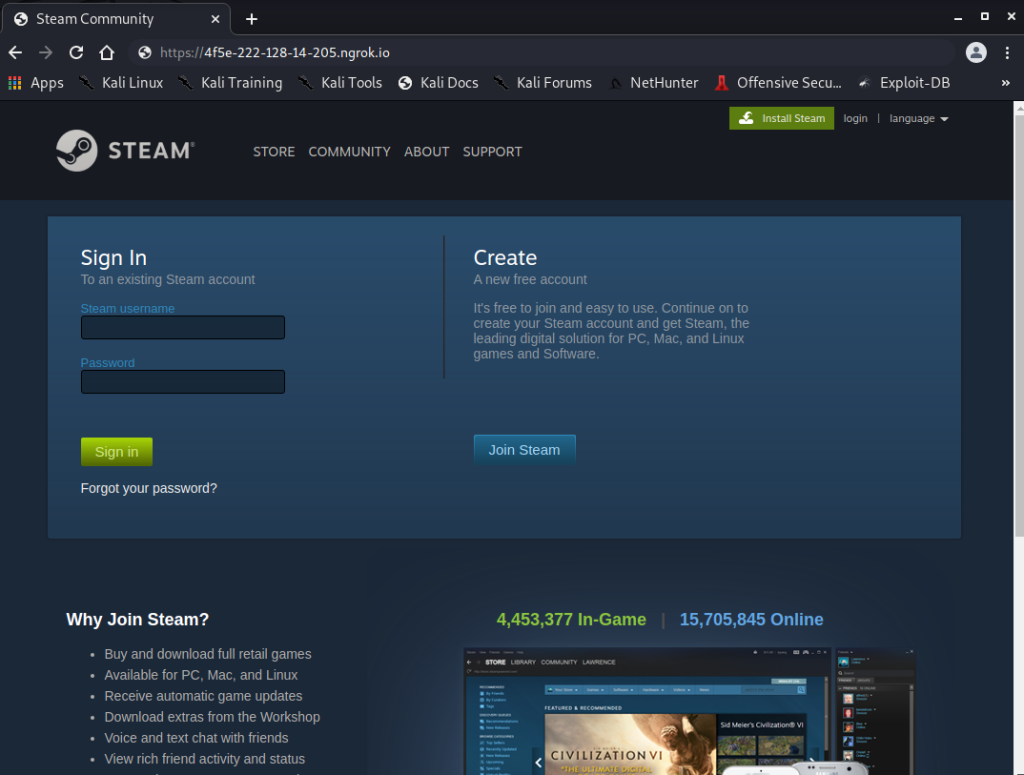1024x775 pixels.
Task: Expand the hidden bookmarks chevron
Action: click(x=1006, y=83)
